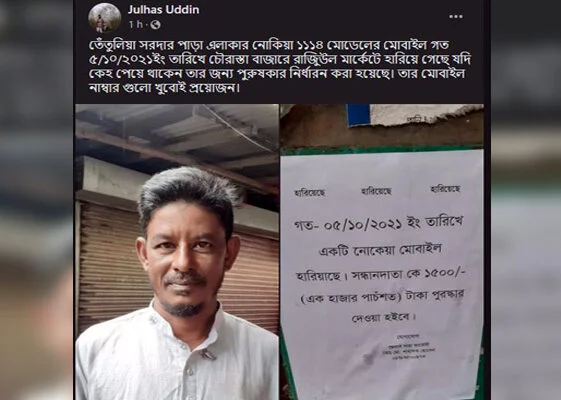The height and width of the screenshot is (400, 561).
Task: Click the middle 'হারিয়েছে' heading on the notice
Action: tap(376, 191)
